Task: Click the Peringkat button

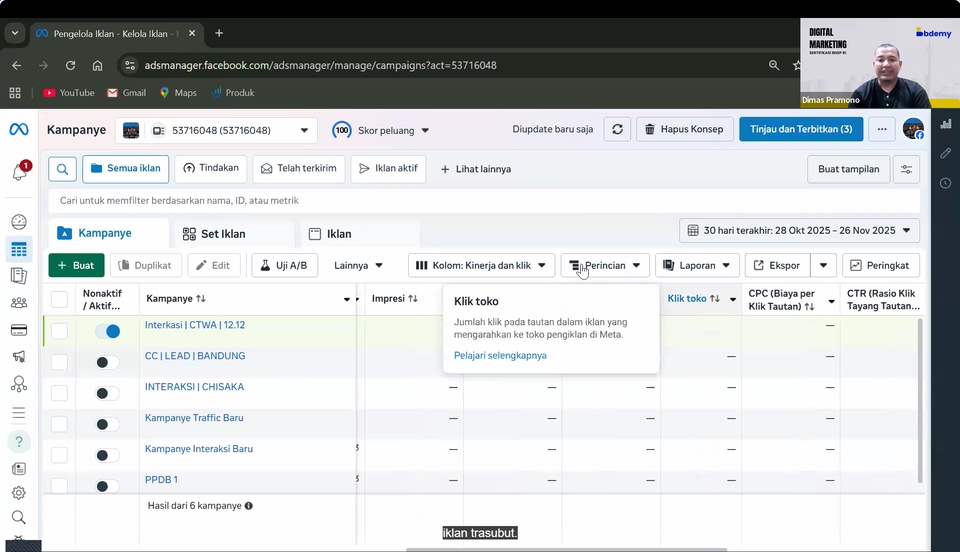Action: 880,266
